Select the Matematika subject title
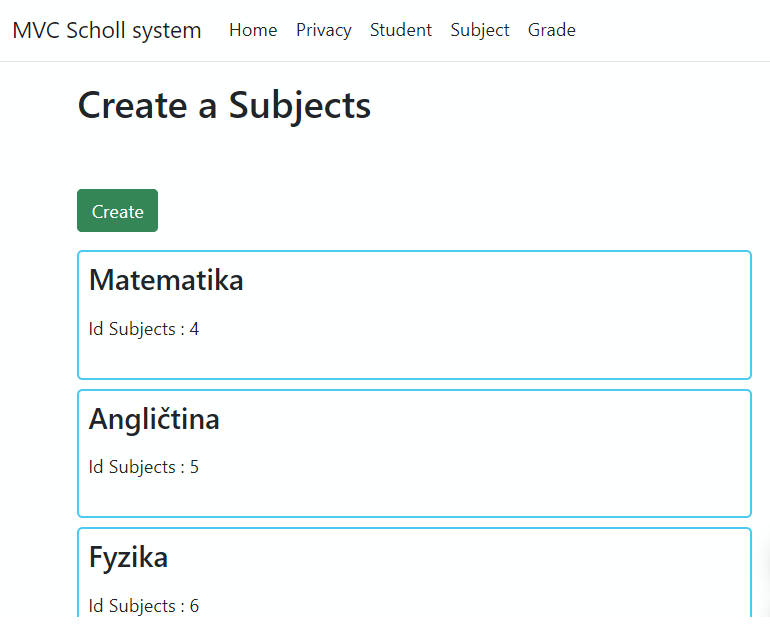This screenshot has width=770, height=627. 166,280
